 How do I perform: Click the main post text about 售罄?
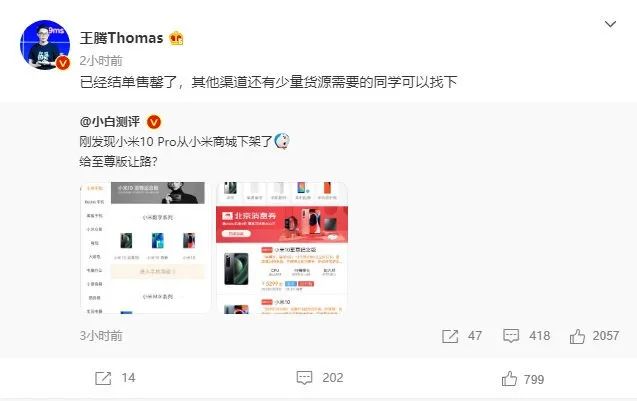coord(268,82)
